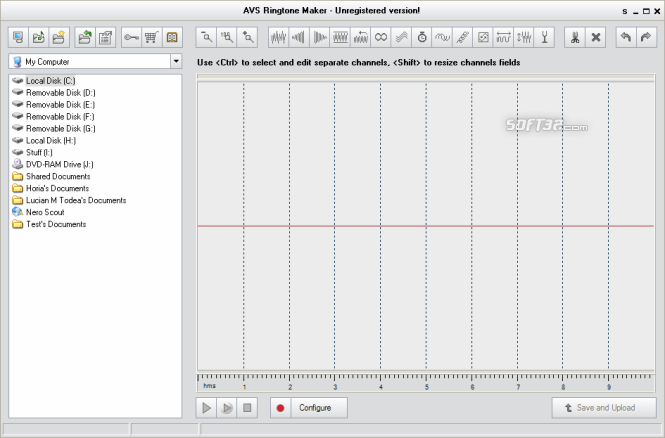665x438 pixels.
Task: Click the sine wave effect icon
Action: point(442,37)
